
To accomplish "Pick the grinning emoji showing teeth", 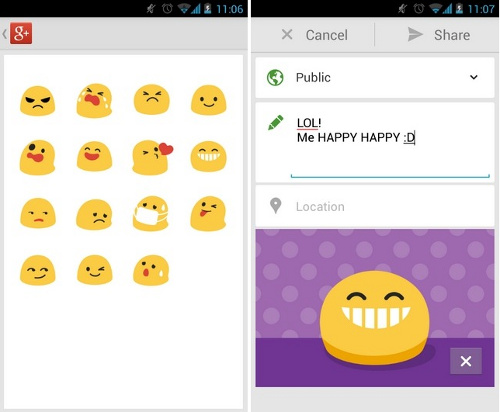I will 209,156.
